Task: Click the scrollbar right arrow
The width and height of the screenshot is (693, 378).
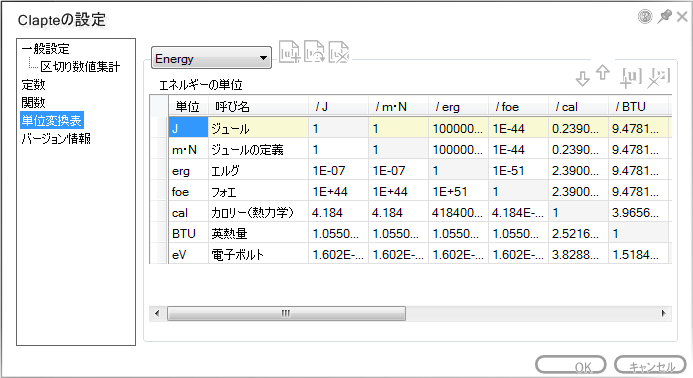Action: 663,313
